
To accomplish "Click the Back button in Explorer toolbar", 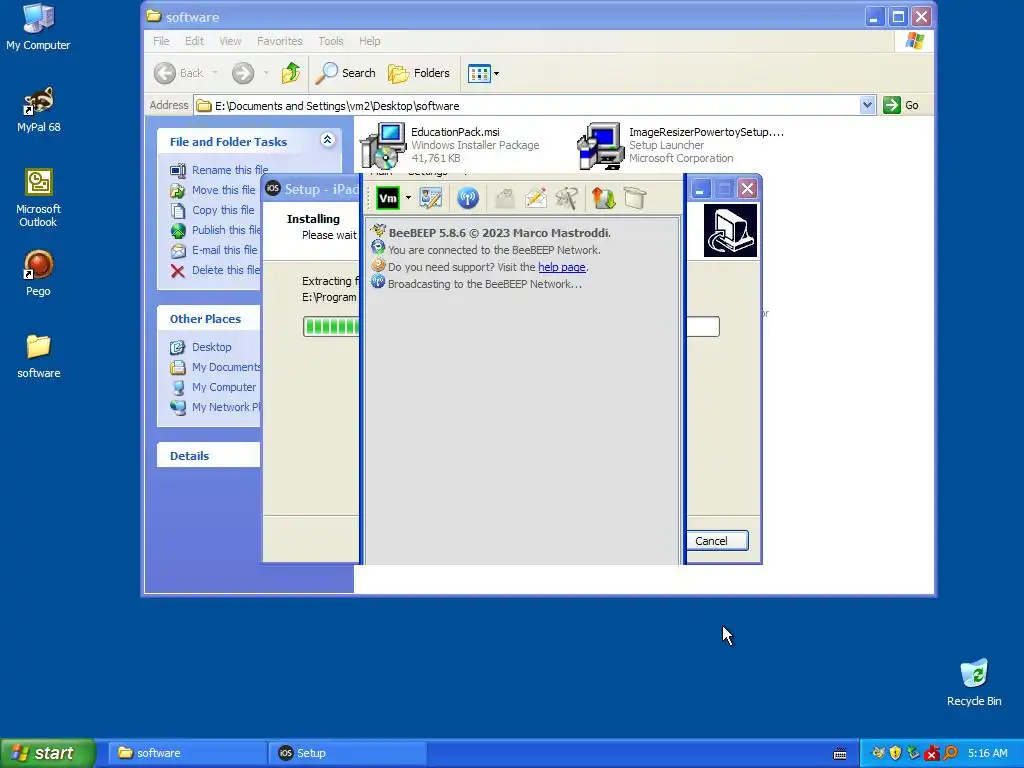I will 178,73.
